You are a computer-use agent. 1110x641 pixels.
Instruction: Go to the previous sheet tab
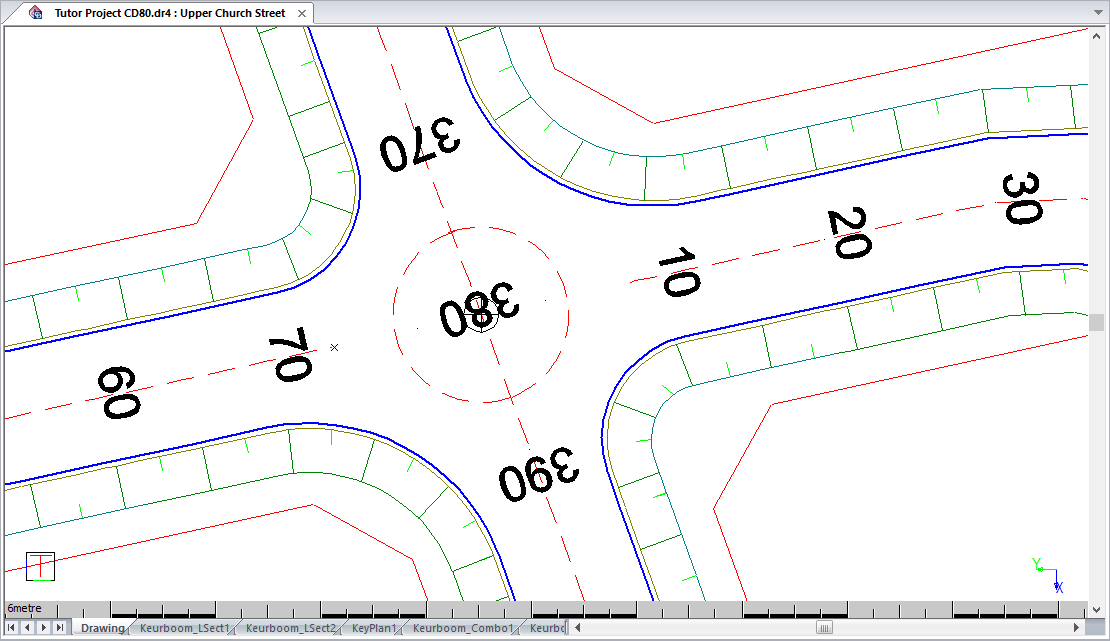click(x=27, y=628)
